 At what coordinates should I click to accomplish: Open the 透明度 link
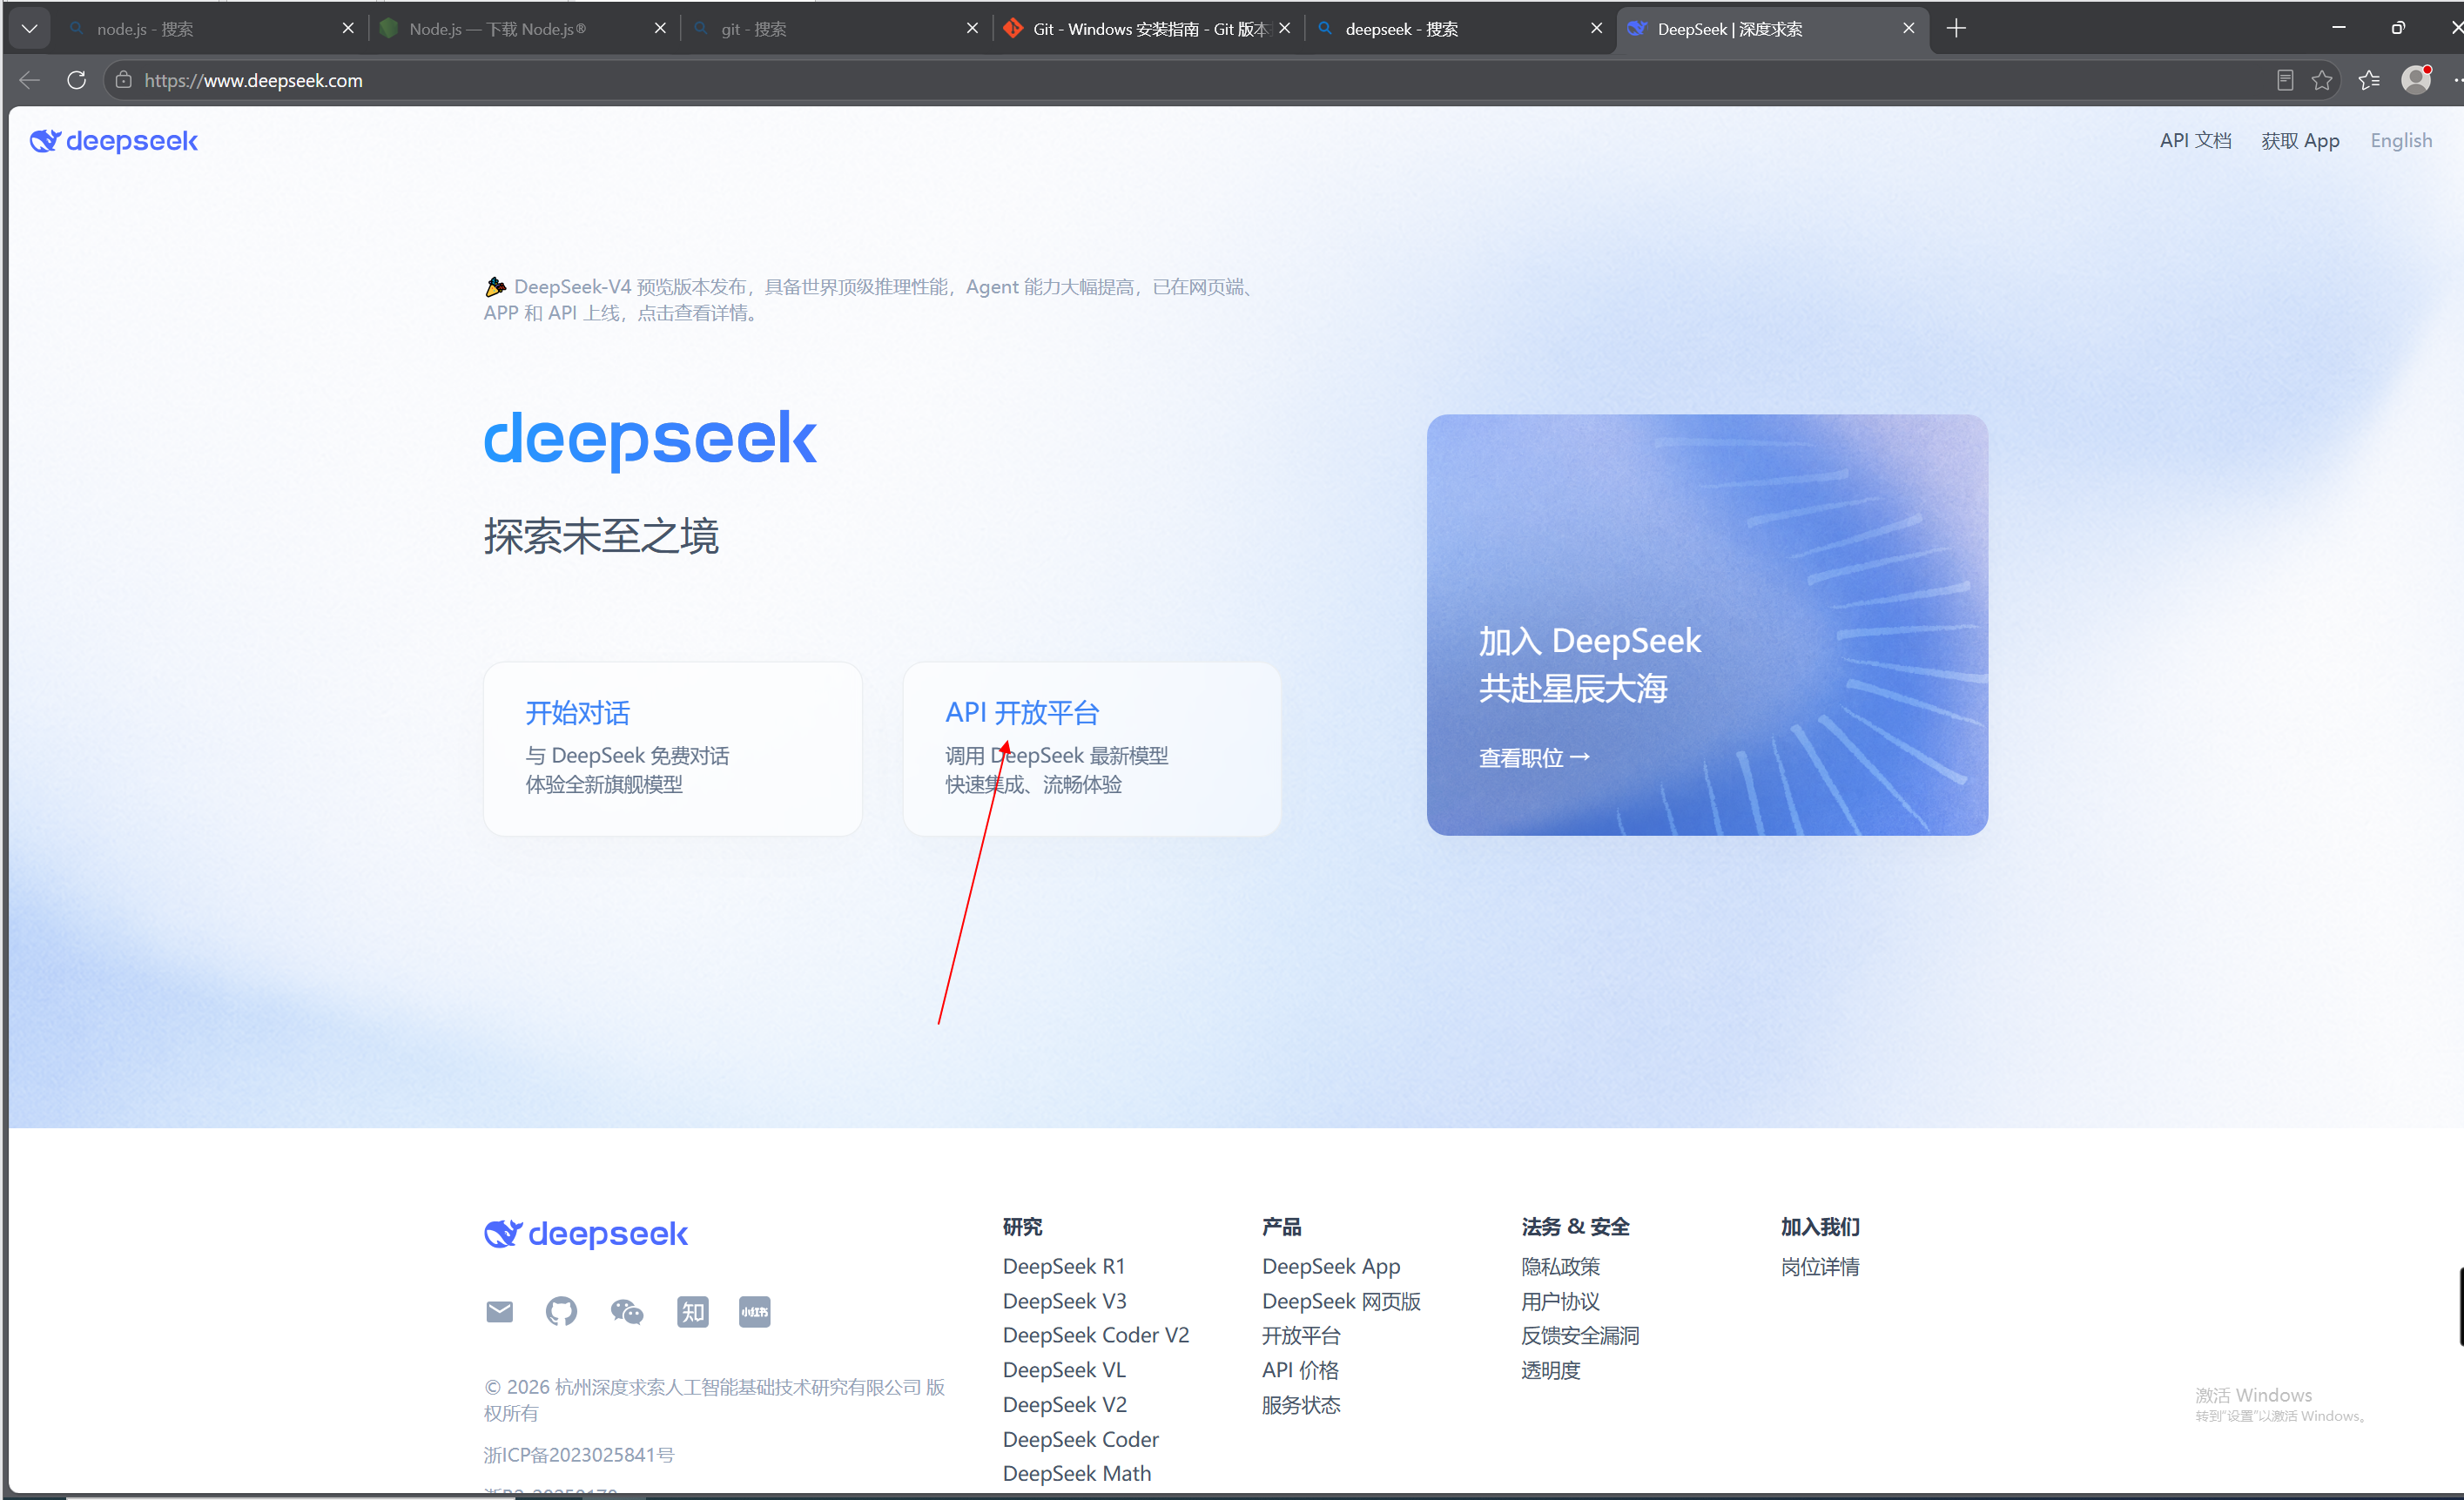click(x=1551, y=1370)
